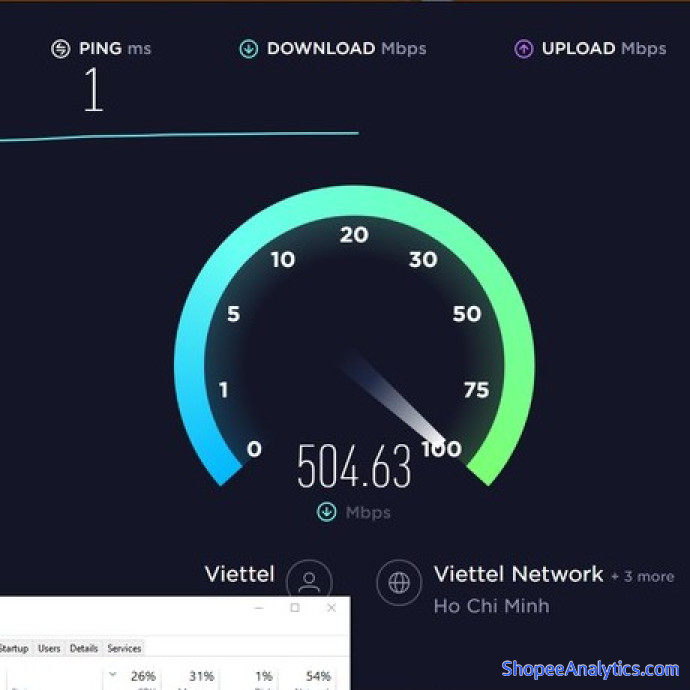Select the Services tab

tap(124, 648)
